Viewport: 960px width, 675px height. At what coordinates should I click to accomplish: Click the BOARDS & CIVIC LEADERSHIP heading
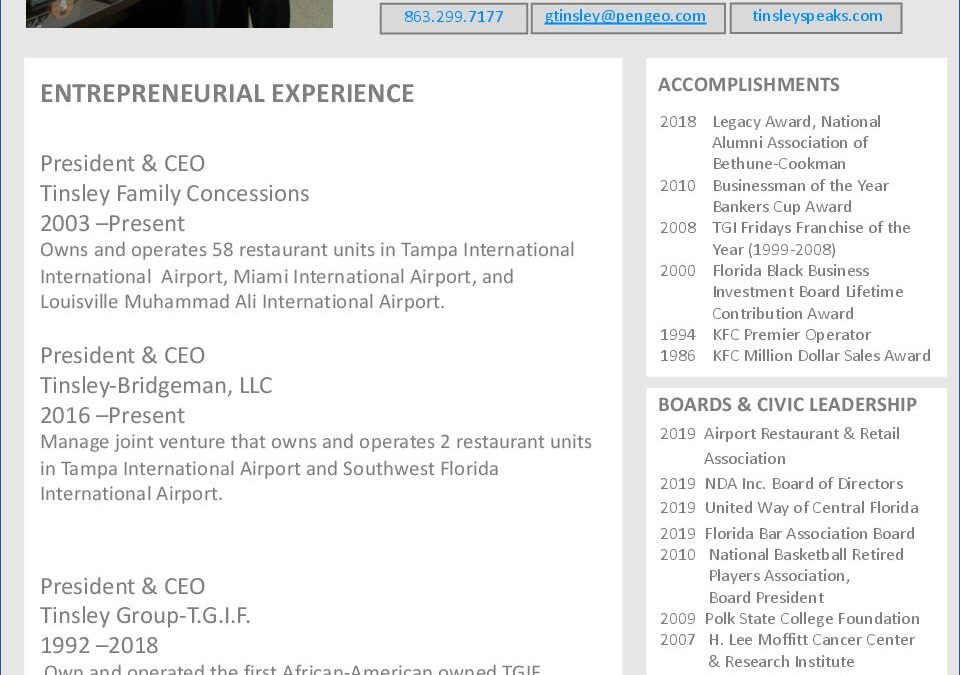(x=787, y=405)
